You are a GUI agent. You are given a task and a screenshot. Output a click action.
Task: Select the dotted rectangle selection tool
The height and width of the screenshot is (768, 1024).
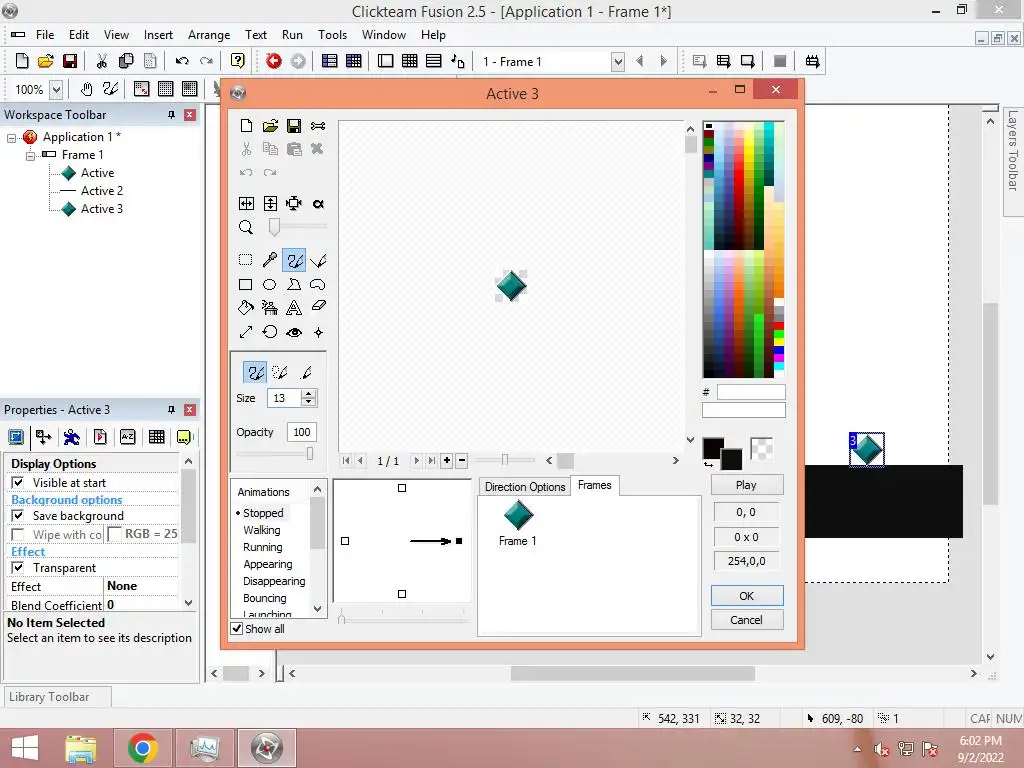[x=246, y=260]
